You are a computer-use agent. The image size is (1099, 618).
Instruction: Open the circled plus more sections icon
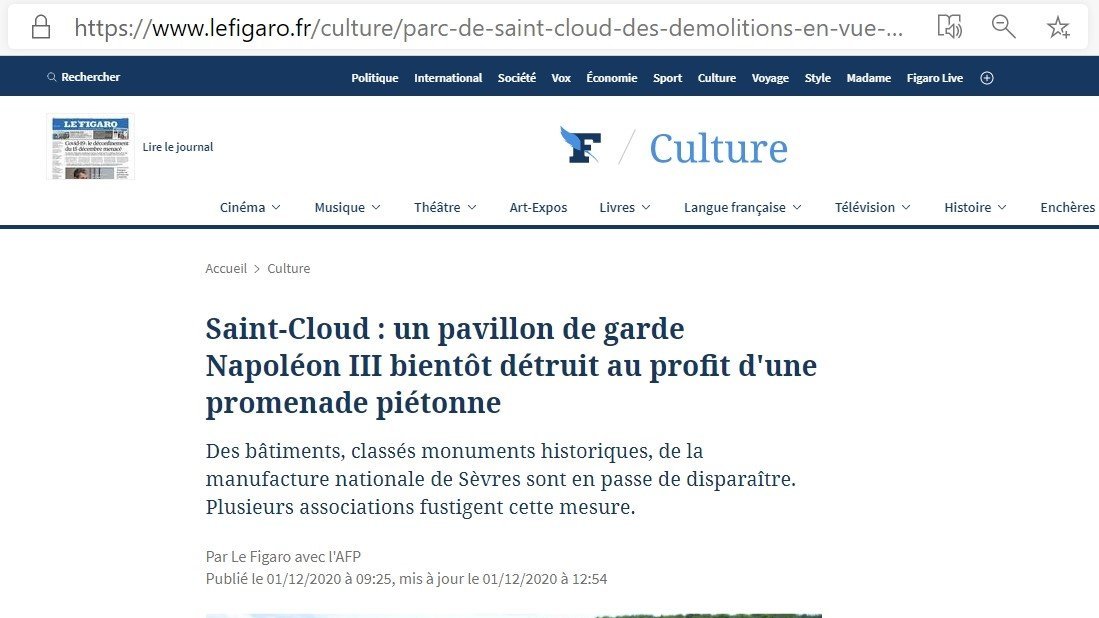pyautogui.click(x=987, y=78)
